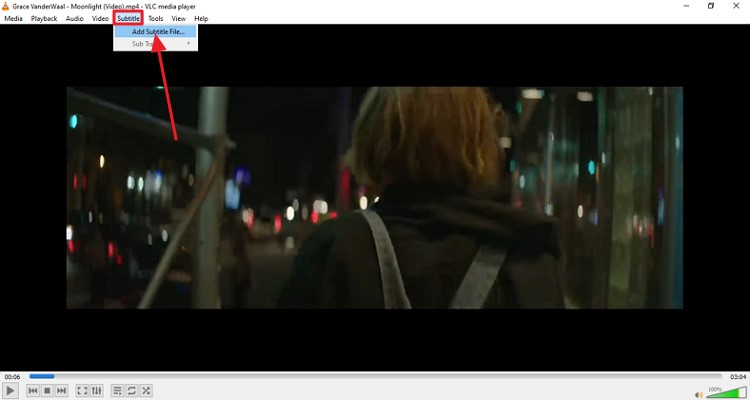Open the Tools menu

click(155, 18)
